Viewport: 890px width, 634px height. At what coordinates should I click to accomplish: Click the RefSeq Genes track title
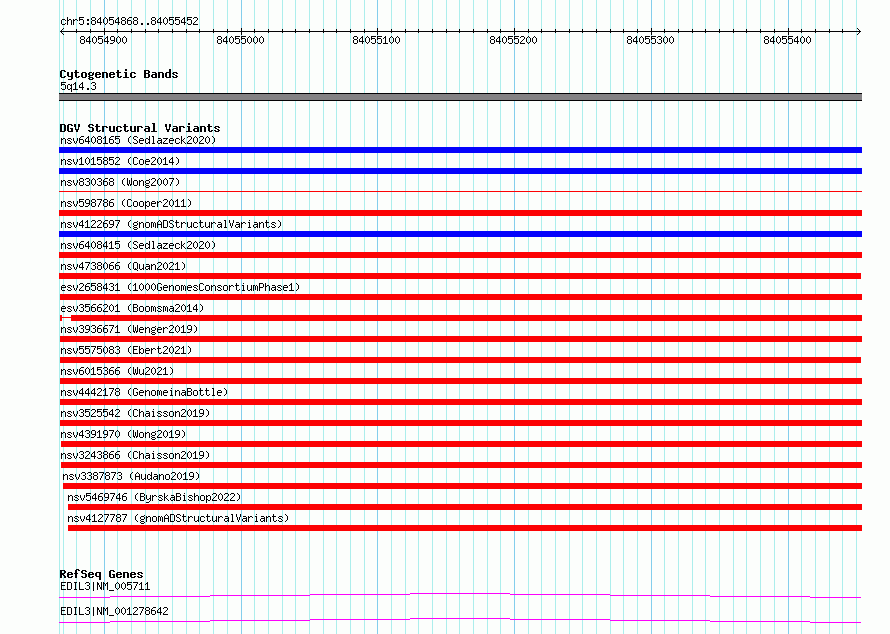click(x=101, y=574)
